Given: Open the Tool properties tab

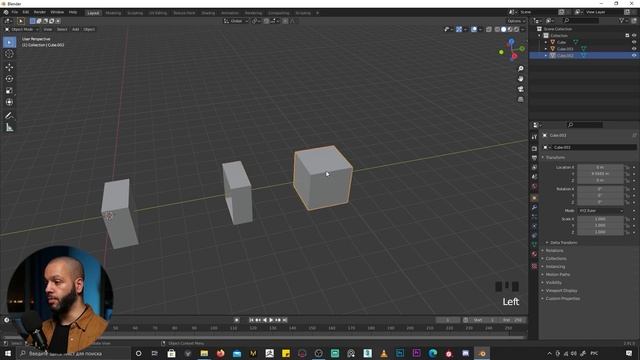Looking at the screenshot, I should tap(534, 137).
